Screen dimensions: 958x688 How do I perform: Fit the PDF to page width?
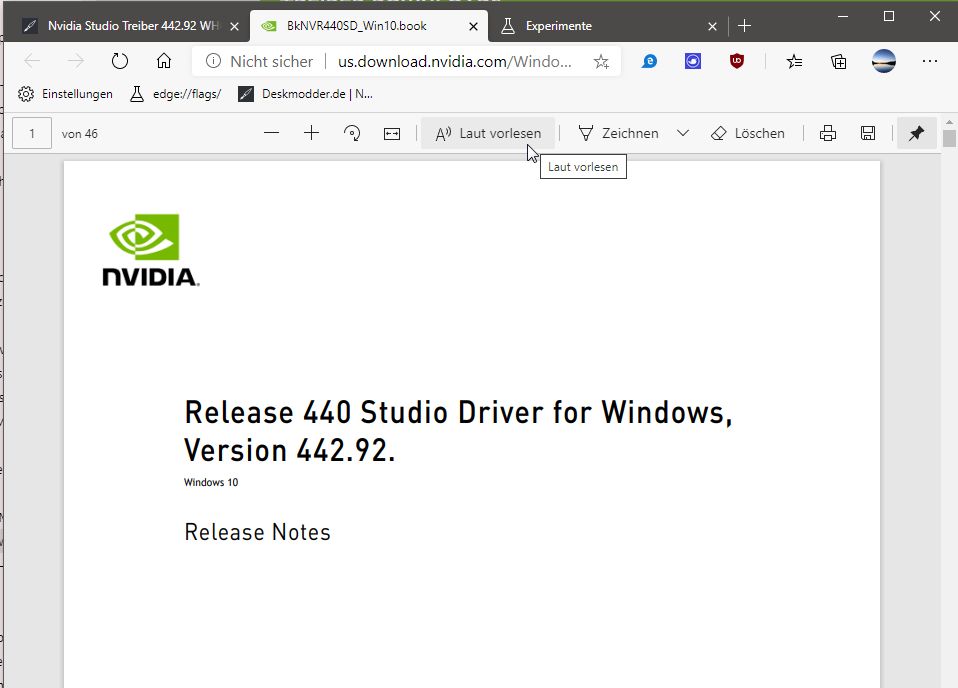tap(392, 133)
